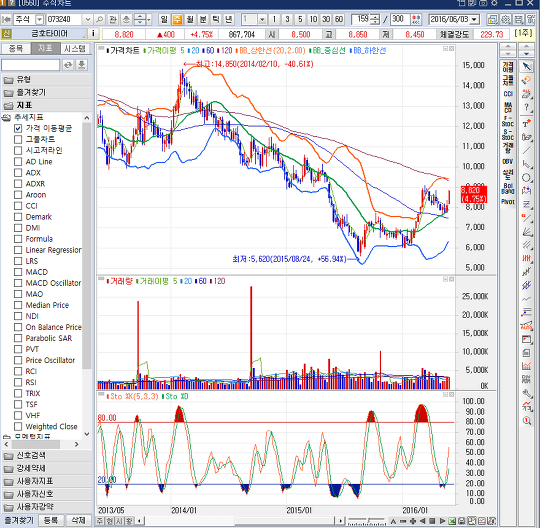540x528 pixels.
Task: Click the jump to first arrow icon
Action: (6, 19)
